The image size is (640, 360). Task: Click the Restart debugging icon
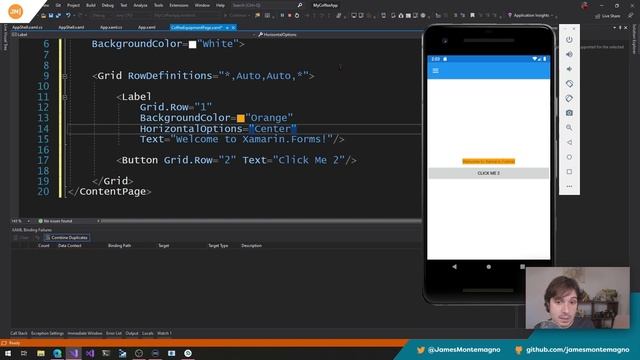(x=297, y=16)
